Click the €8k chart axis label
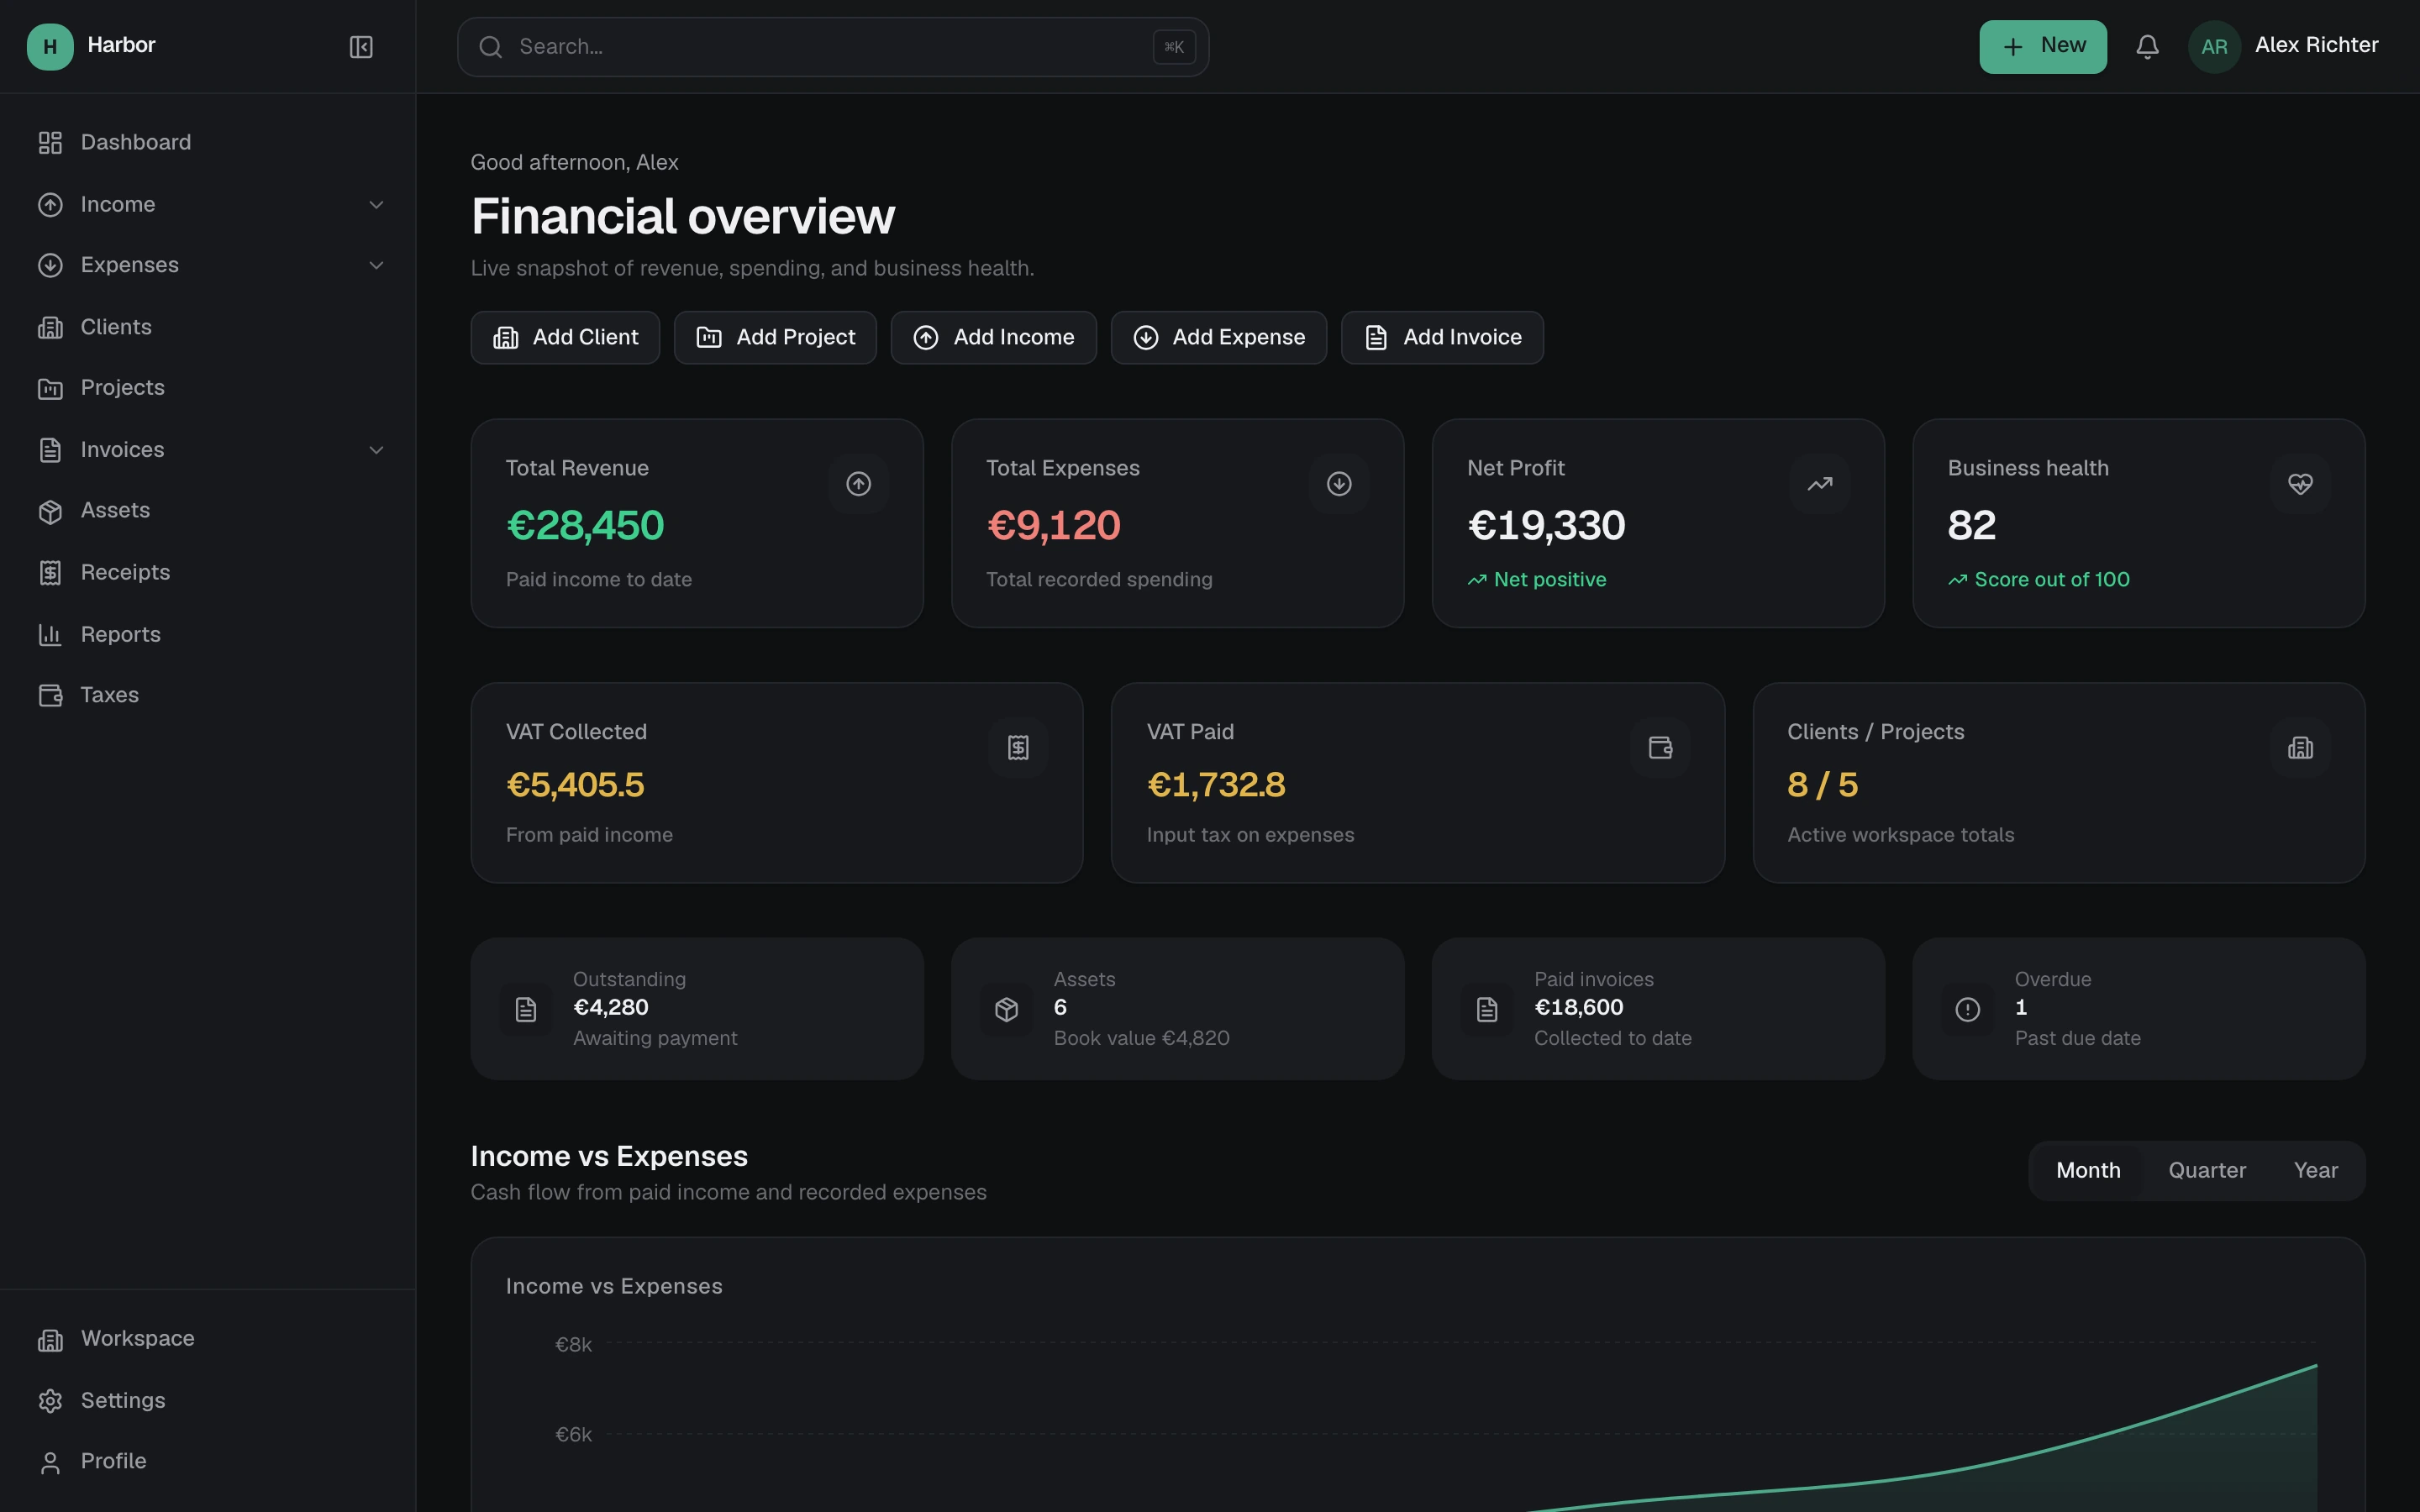This screenshot has height=1512, width=2420. pyautogui.click(x=573, y=1345)
